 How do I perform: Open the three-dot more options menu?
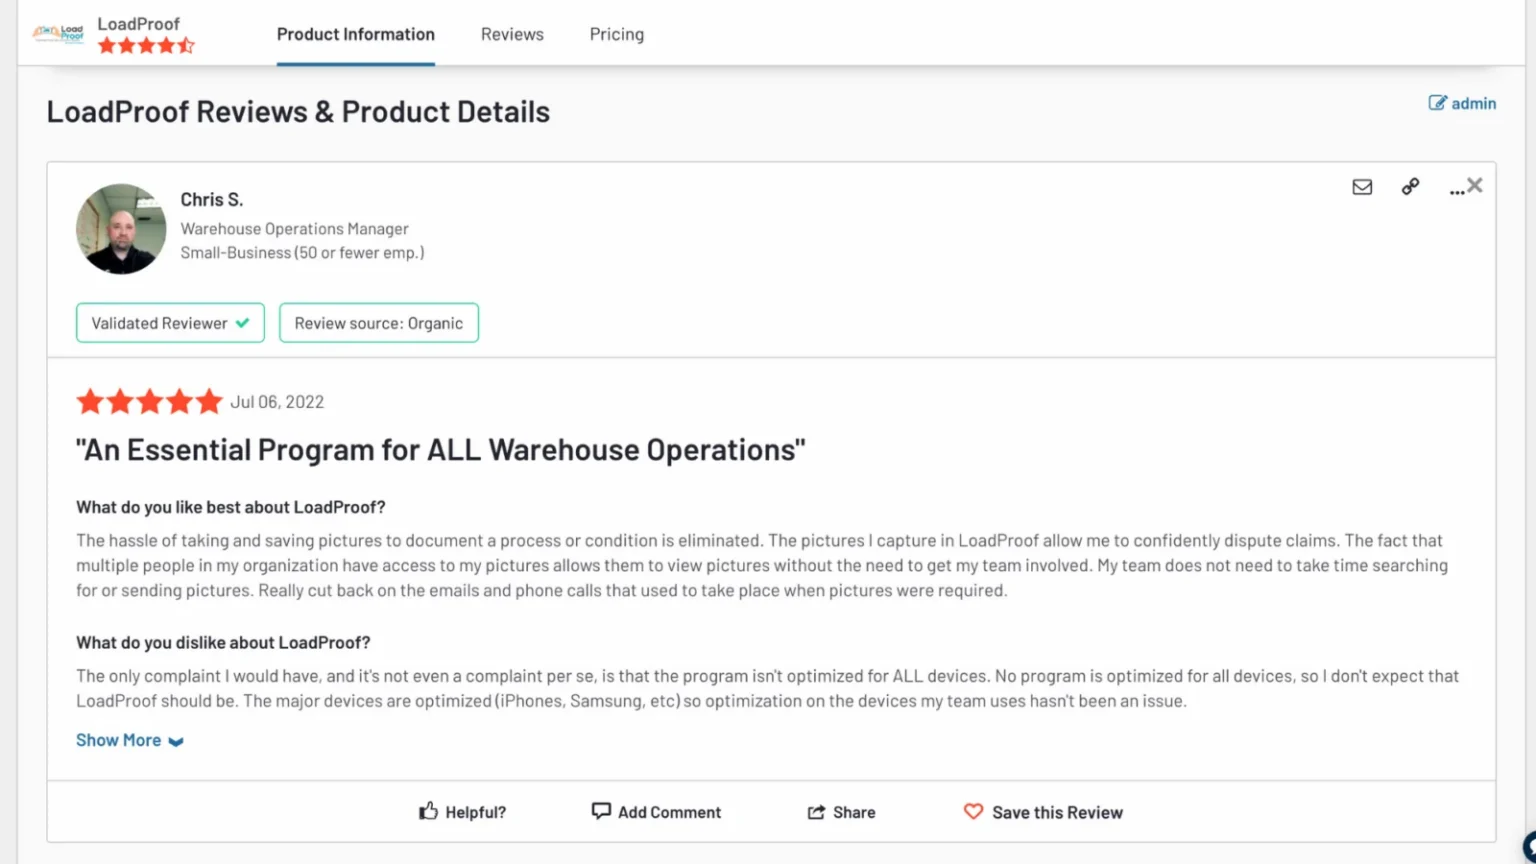pyautogui.click(x=1456, y=190)
